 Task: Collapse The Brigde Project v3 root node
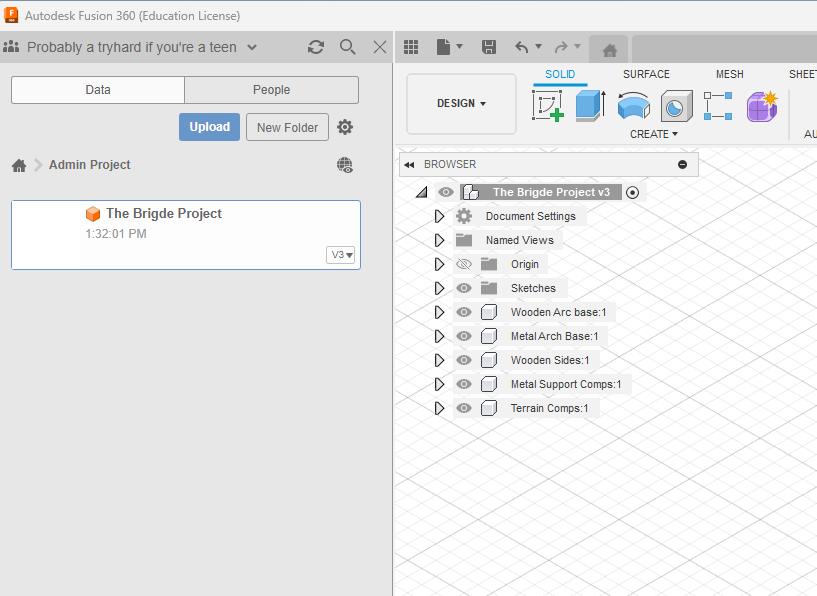(x=422, y=192)
